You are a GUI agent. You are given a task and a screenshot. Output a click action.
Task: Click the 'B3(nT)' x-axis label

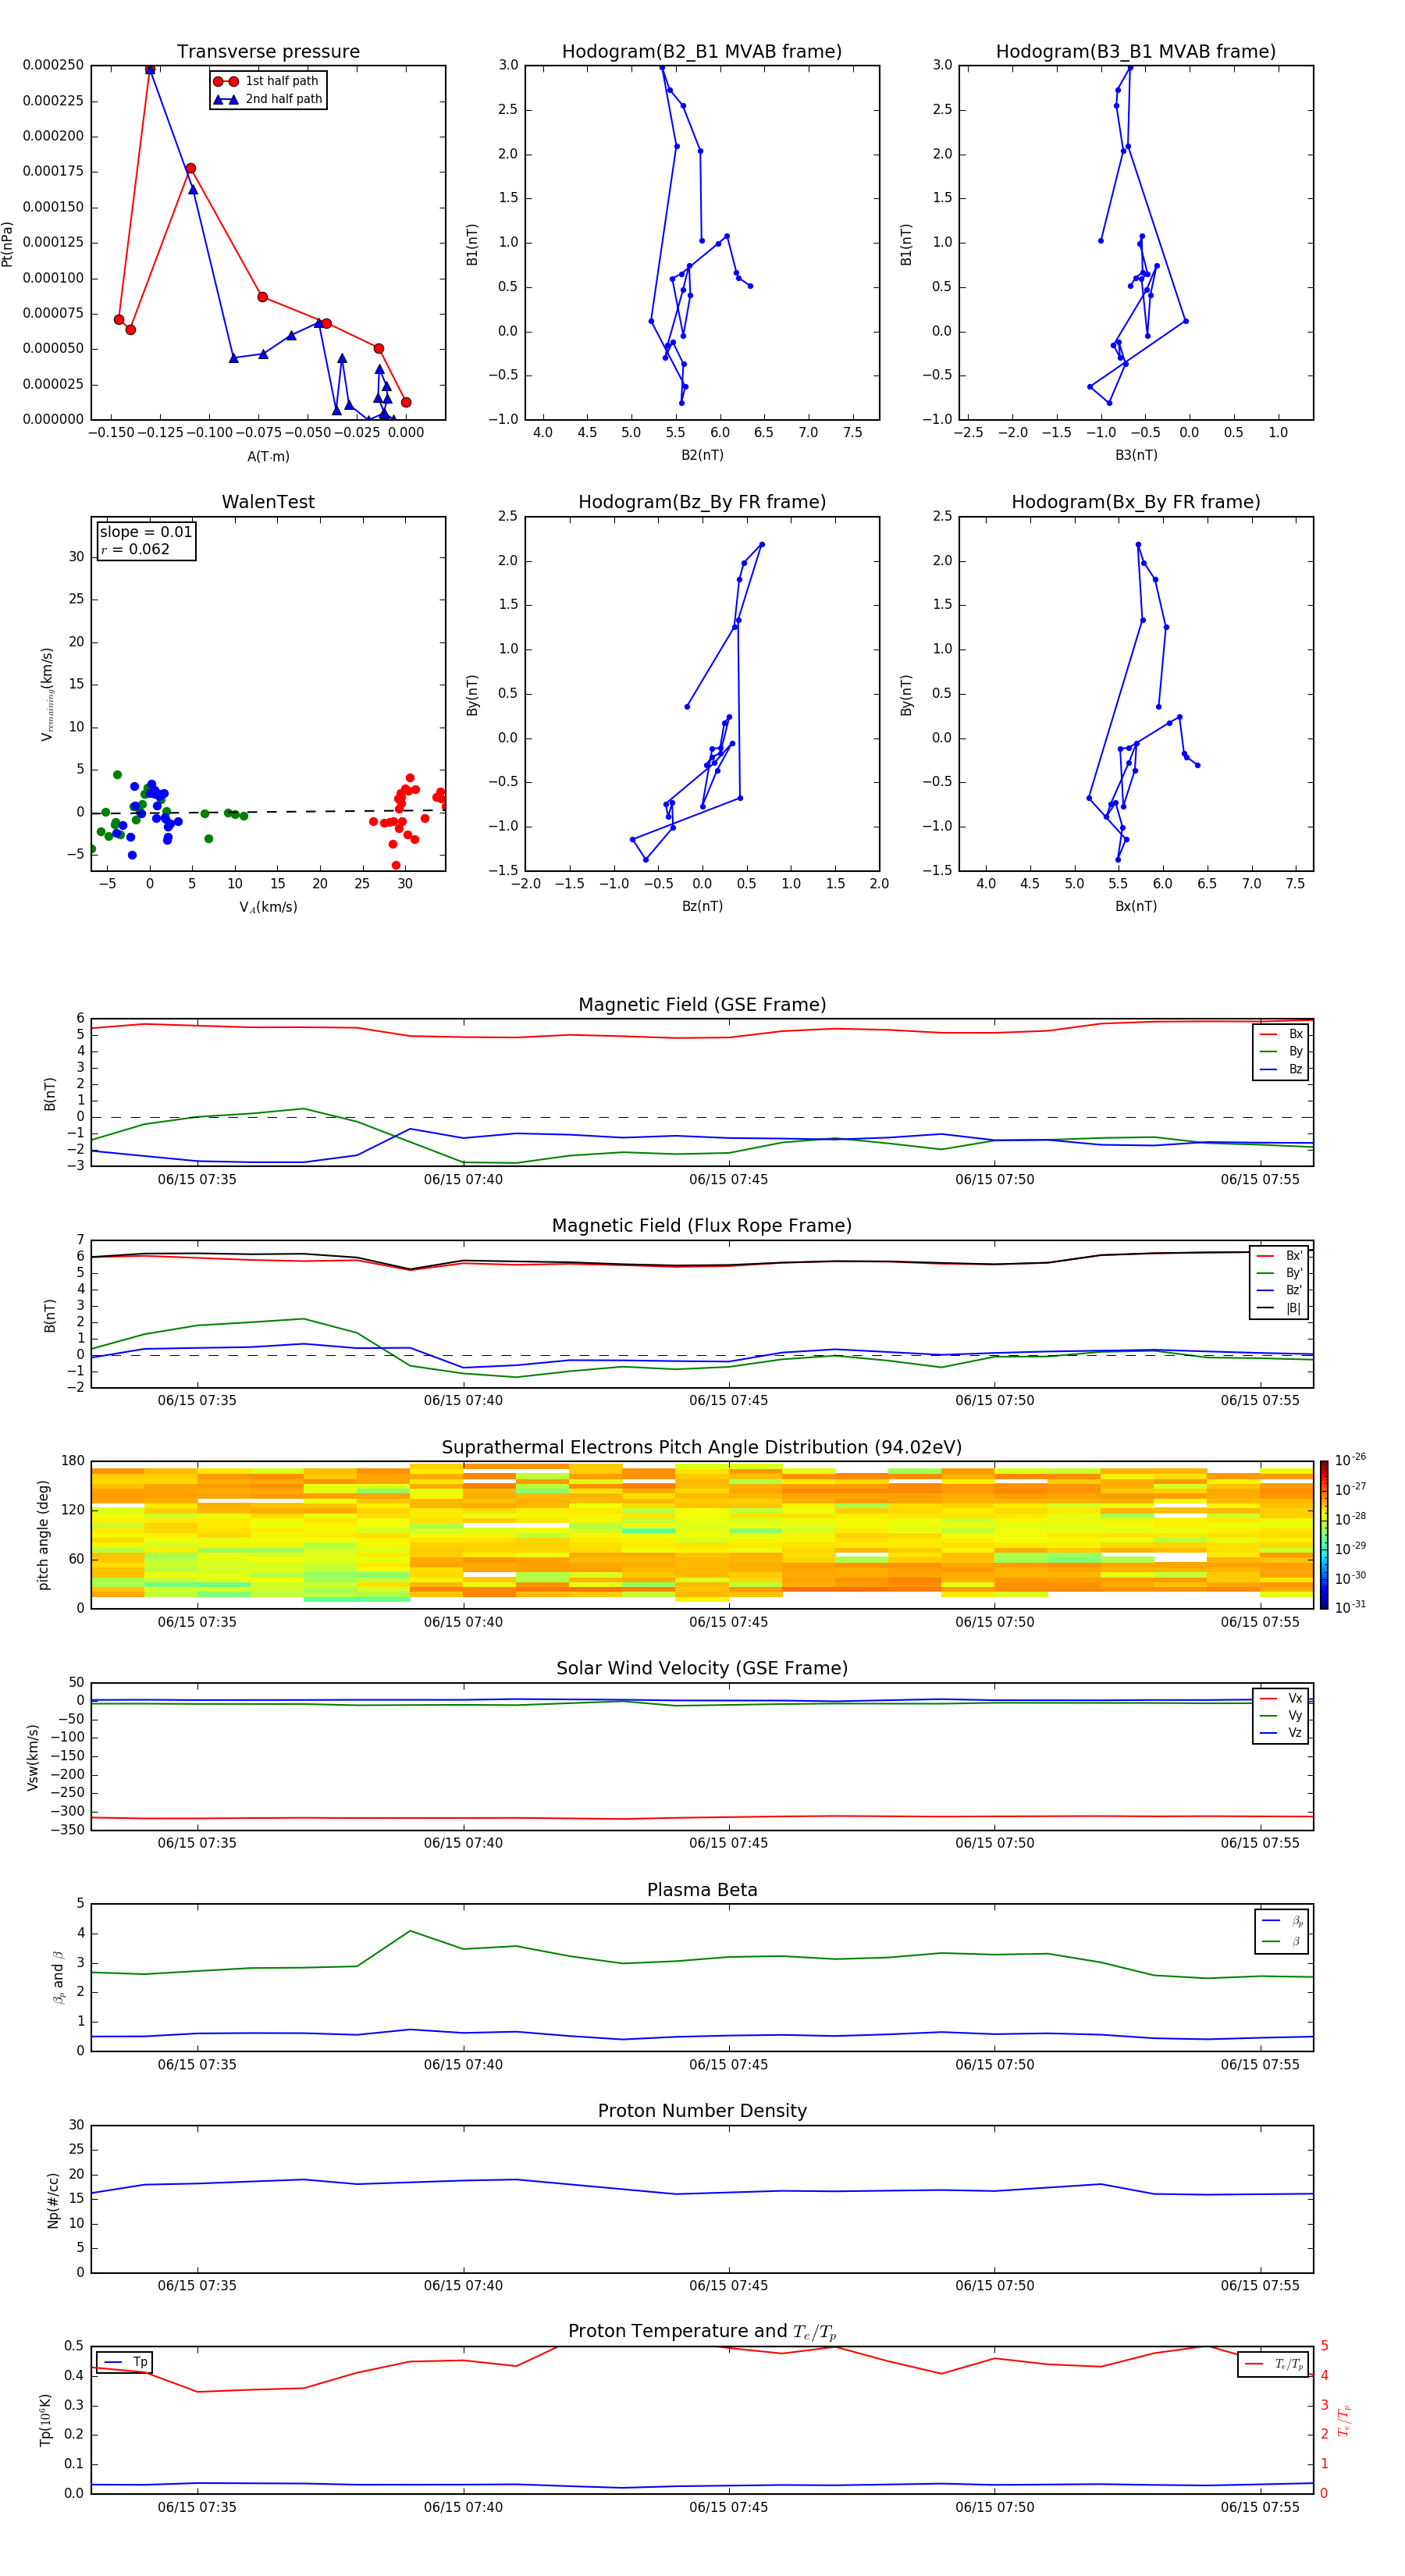(1136, 455)
